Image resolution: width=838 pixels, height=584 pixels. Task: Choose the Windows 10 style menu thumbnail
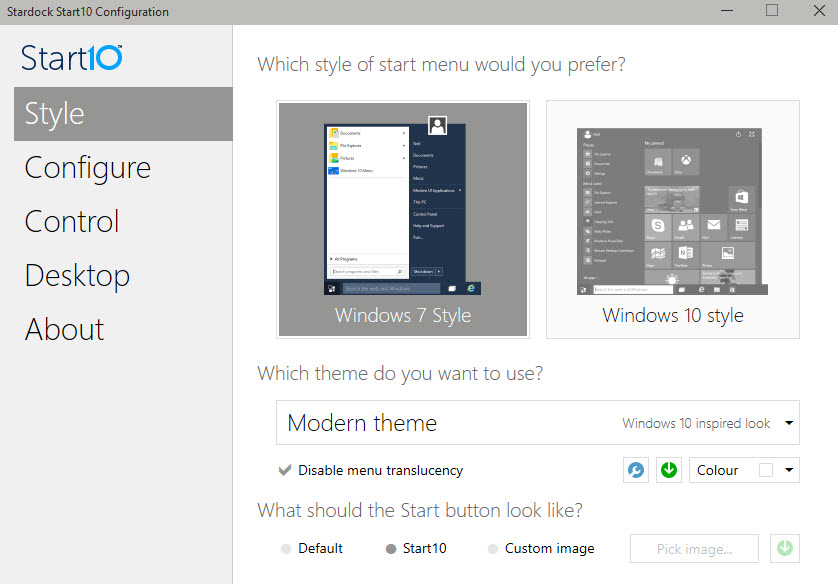(673, 219)
